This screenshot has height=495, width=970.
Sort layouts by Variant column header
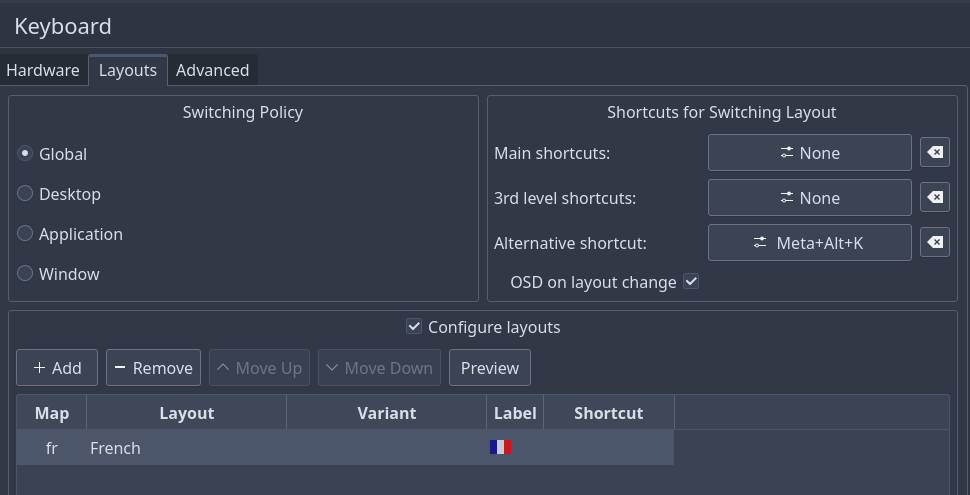point(386,413)
